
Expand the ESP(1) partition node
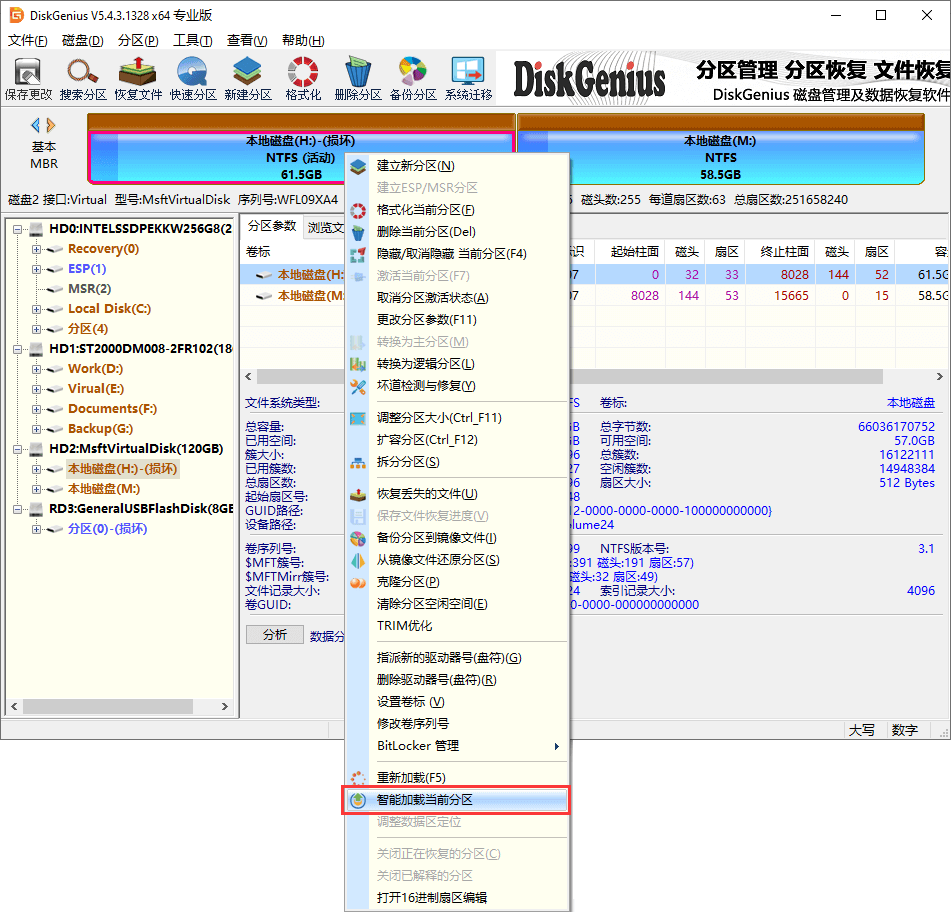[36, 269]
